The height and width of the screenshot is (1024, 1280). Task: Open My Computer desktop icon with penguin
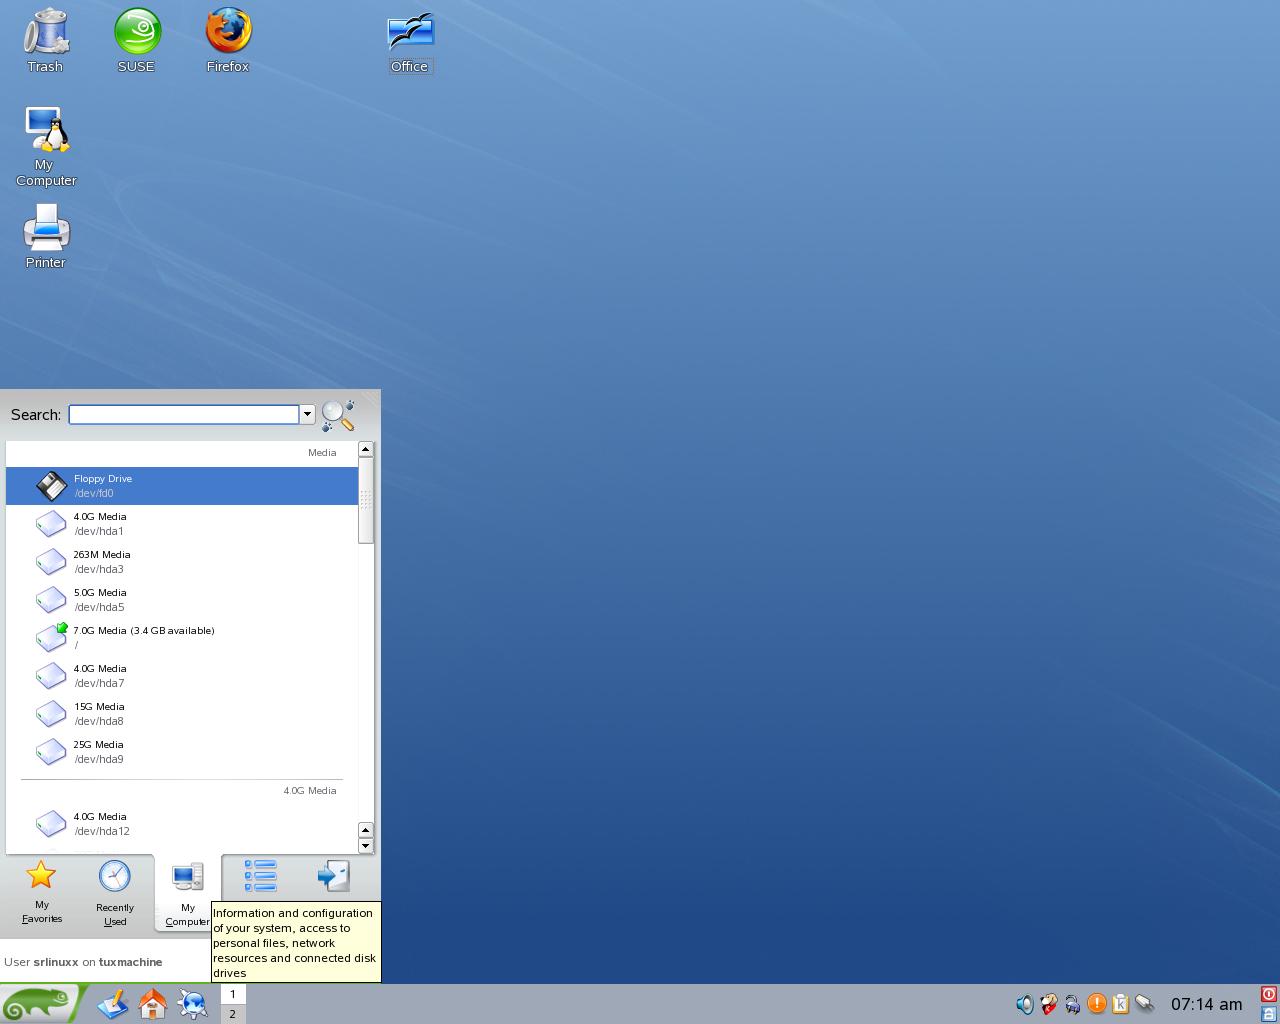[46, 146]
